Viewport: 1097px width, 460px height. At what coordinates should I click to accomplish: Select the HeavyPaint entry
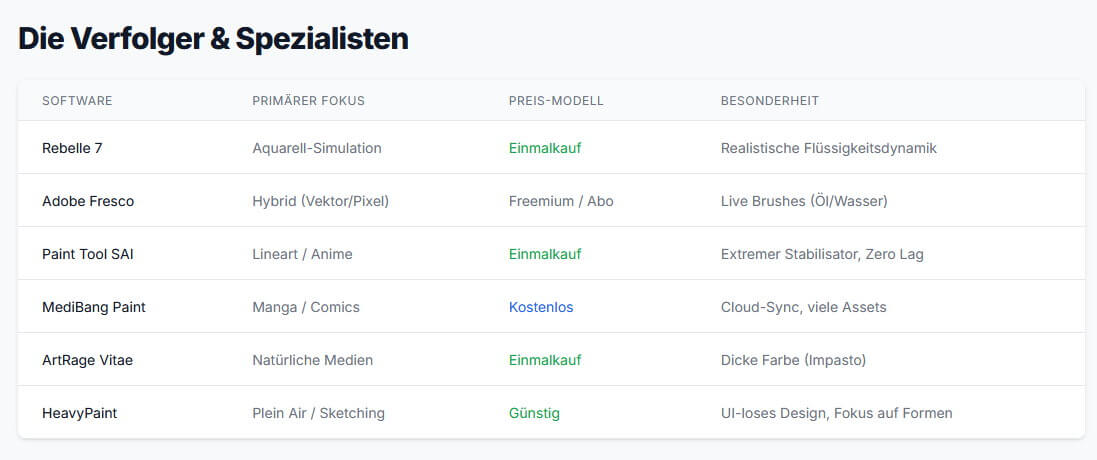click(80, 413)
